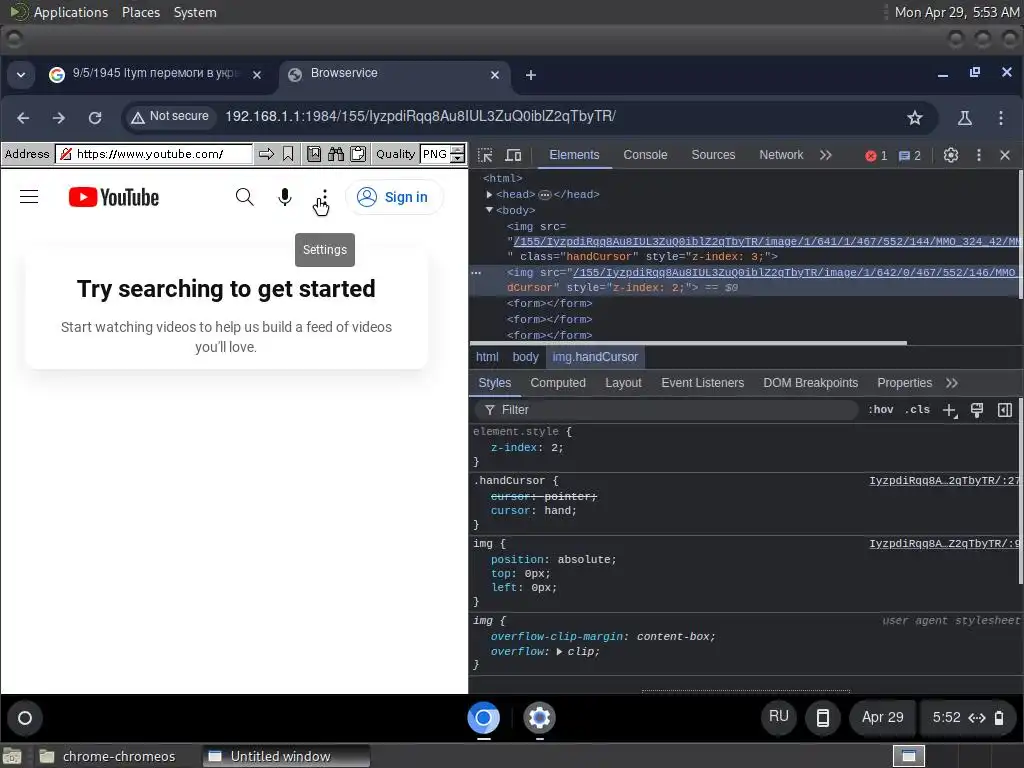Viewport: 1024px width, 768px height.
Task: Expand the overflow clip shorthand triangle
Action: click(559, 652)
